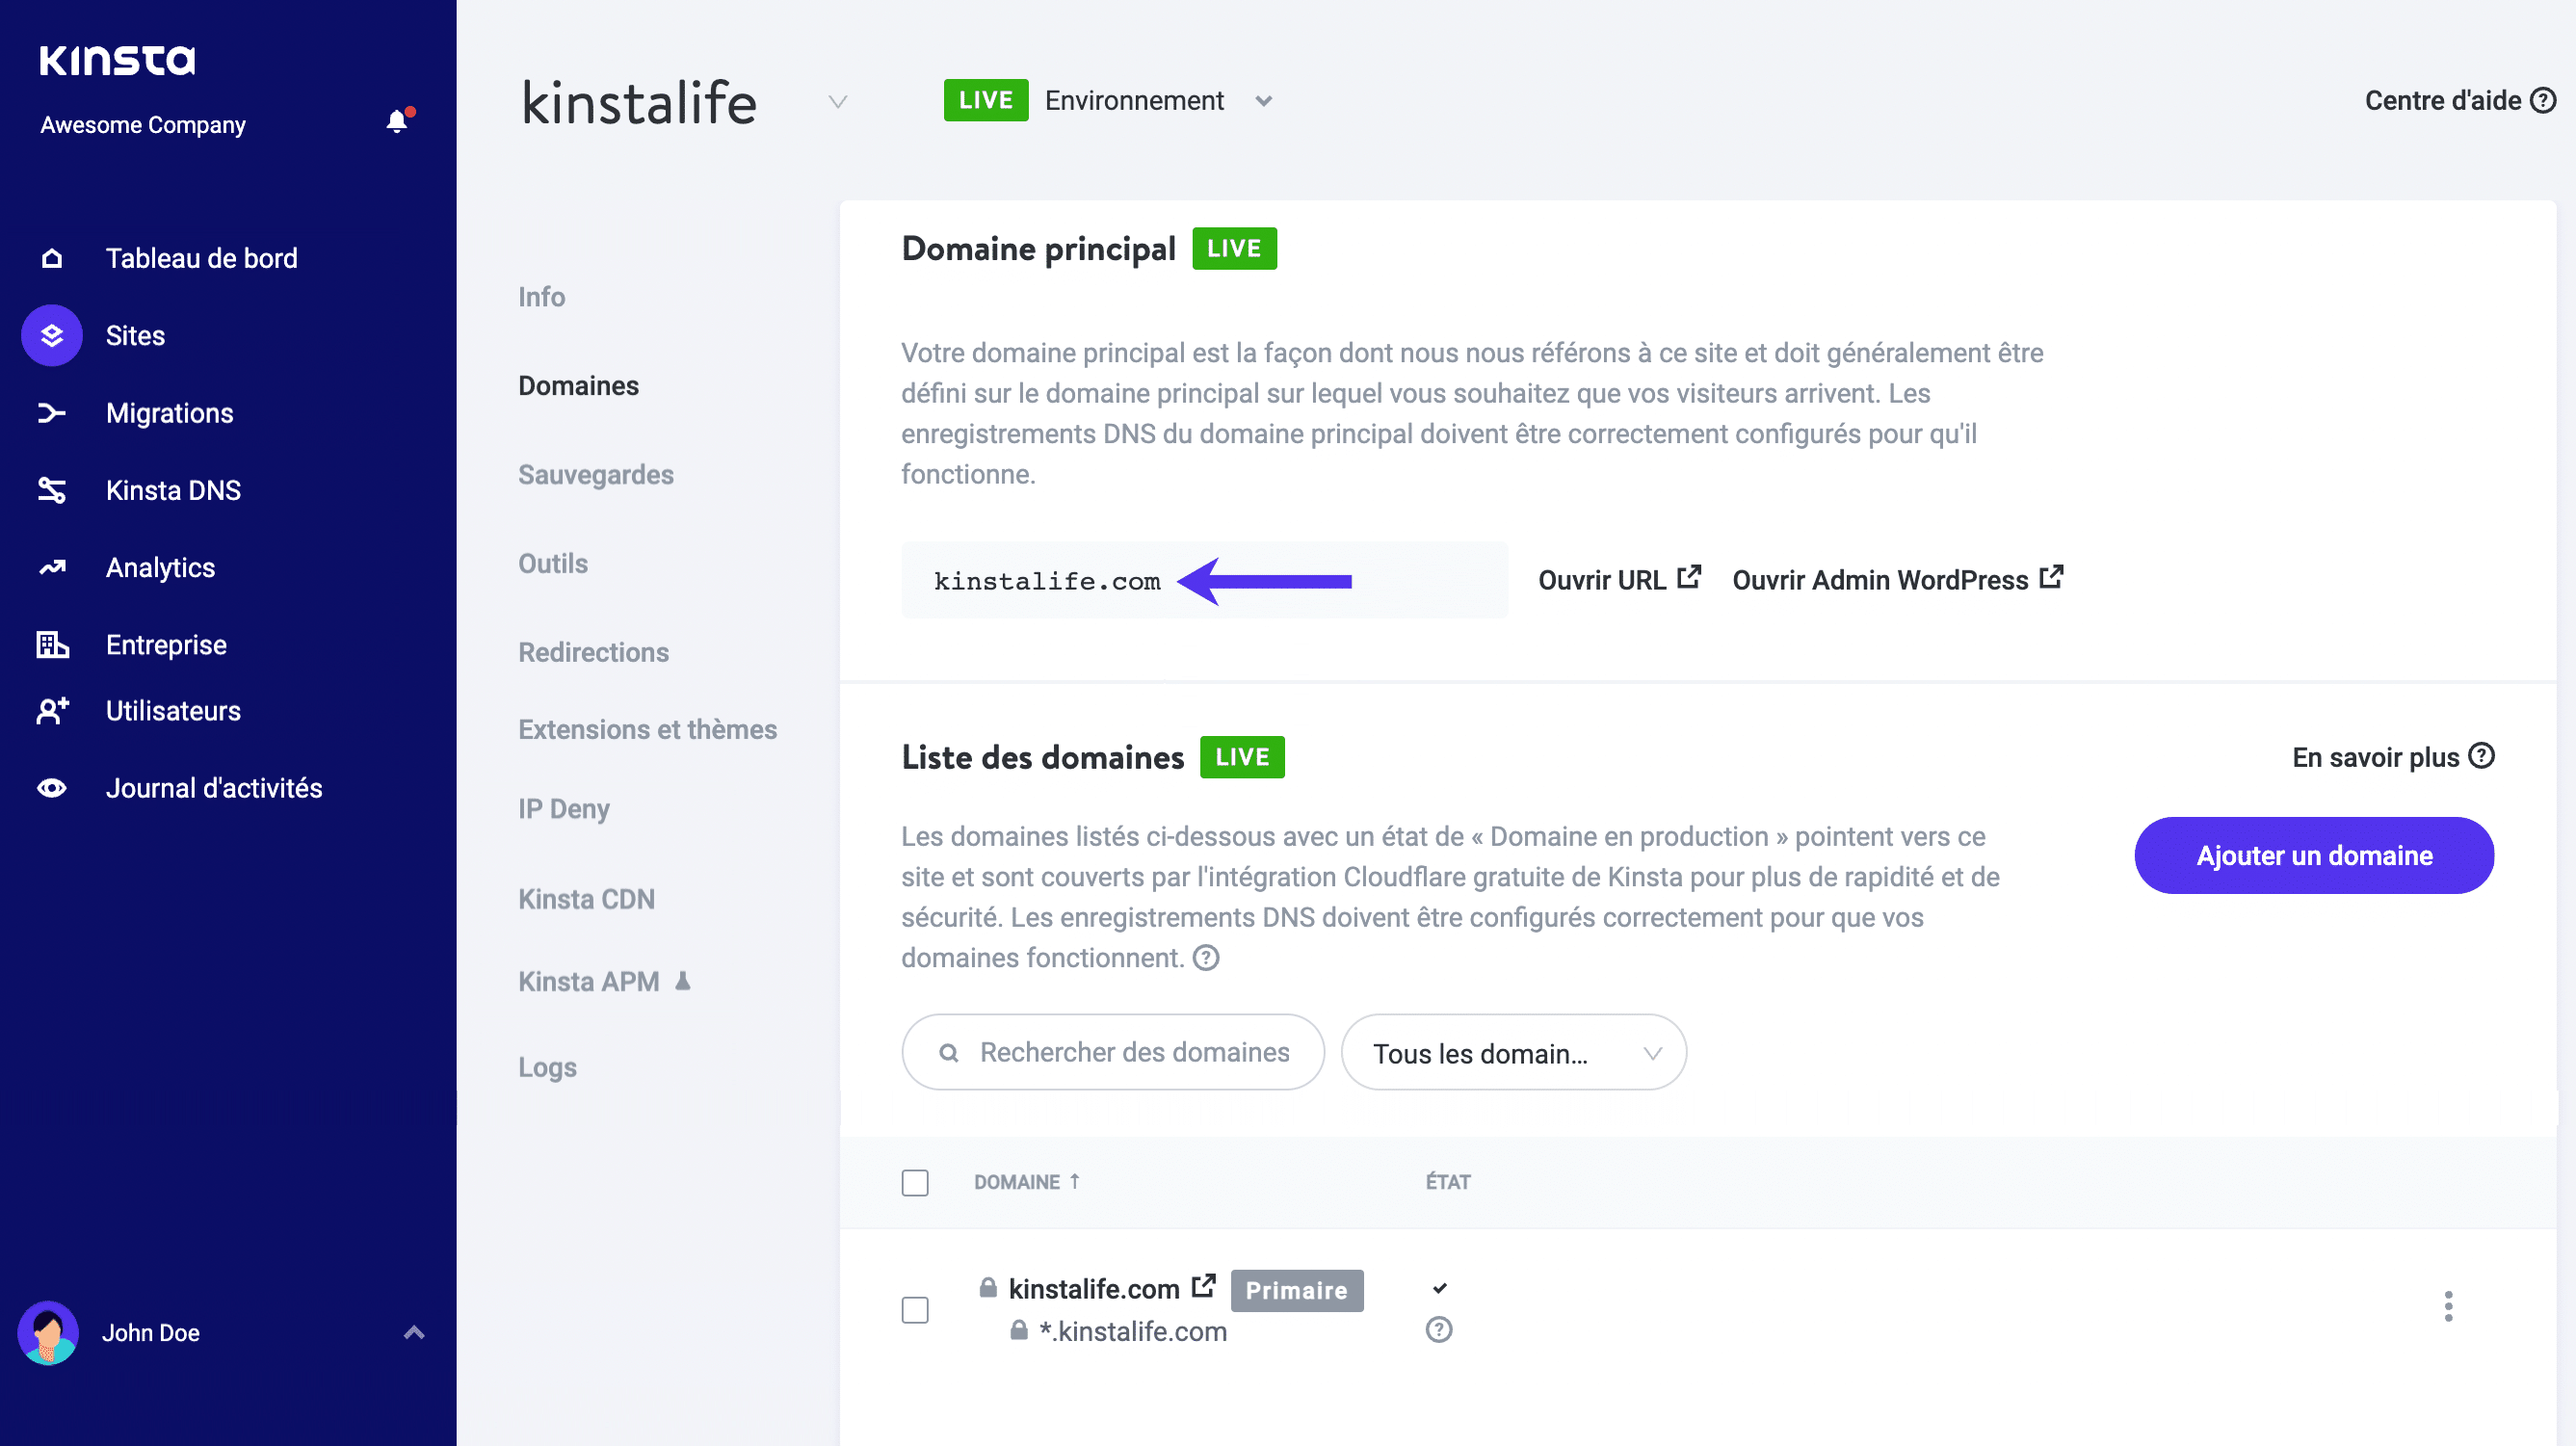Click the Analytics trend icon
2576x1446 pixels.
(52, 568)
